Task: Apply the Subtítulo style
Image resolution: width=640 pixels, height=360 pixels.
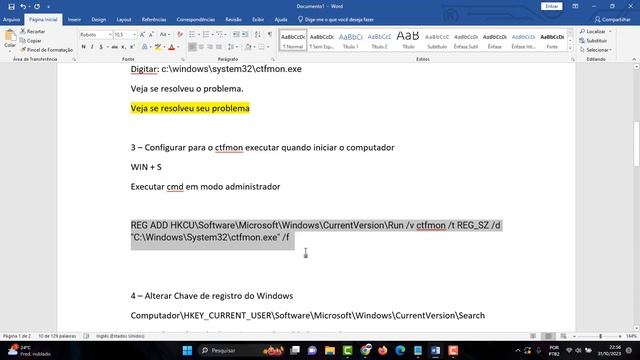Action: click(x=437, y=40)
